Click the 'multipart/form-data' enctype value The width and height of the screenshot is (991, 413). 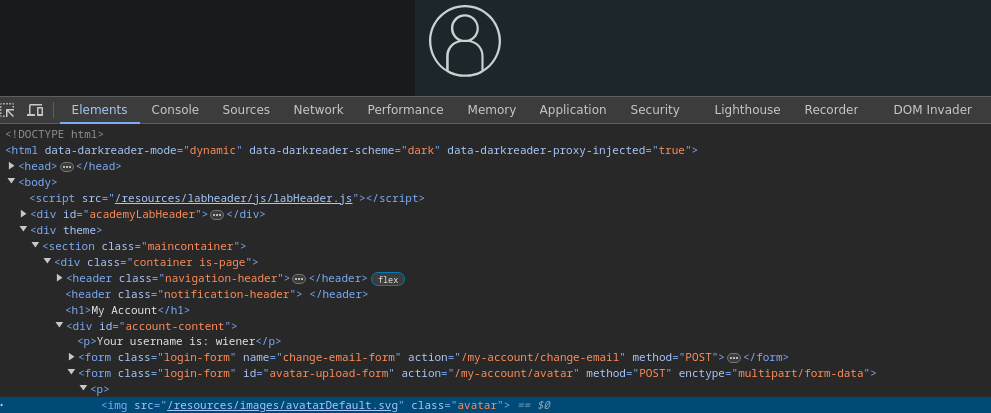[801, 373]
